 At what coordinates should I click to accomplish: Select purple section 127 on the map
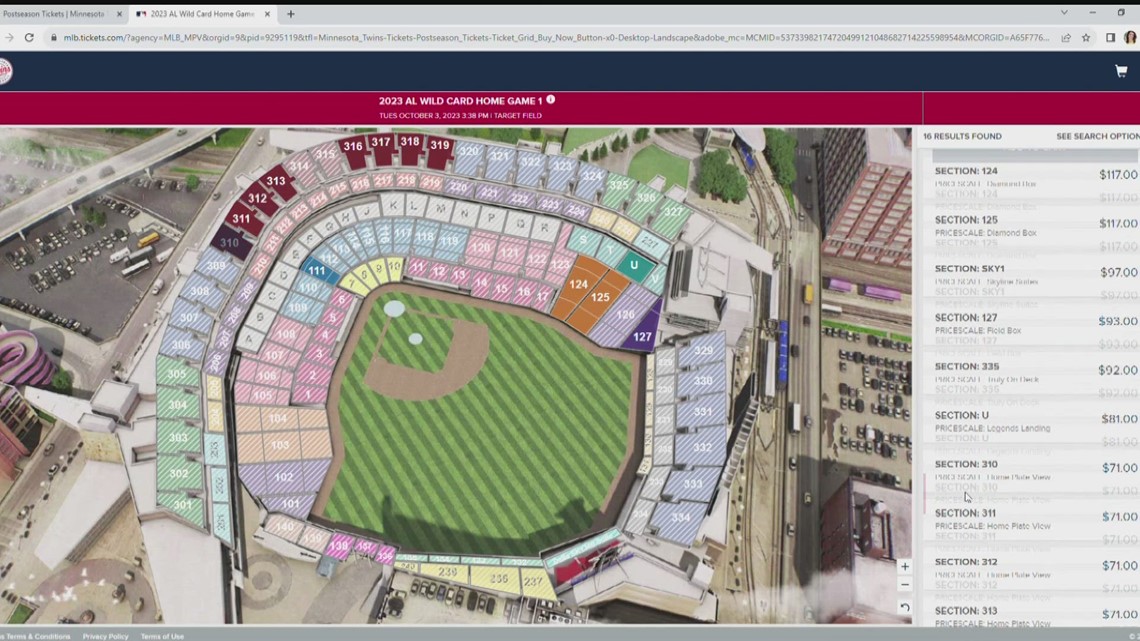tap(643, 333)
